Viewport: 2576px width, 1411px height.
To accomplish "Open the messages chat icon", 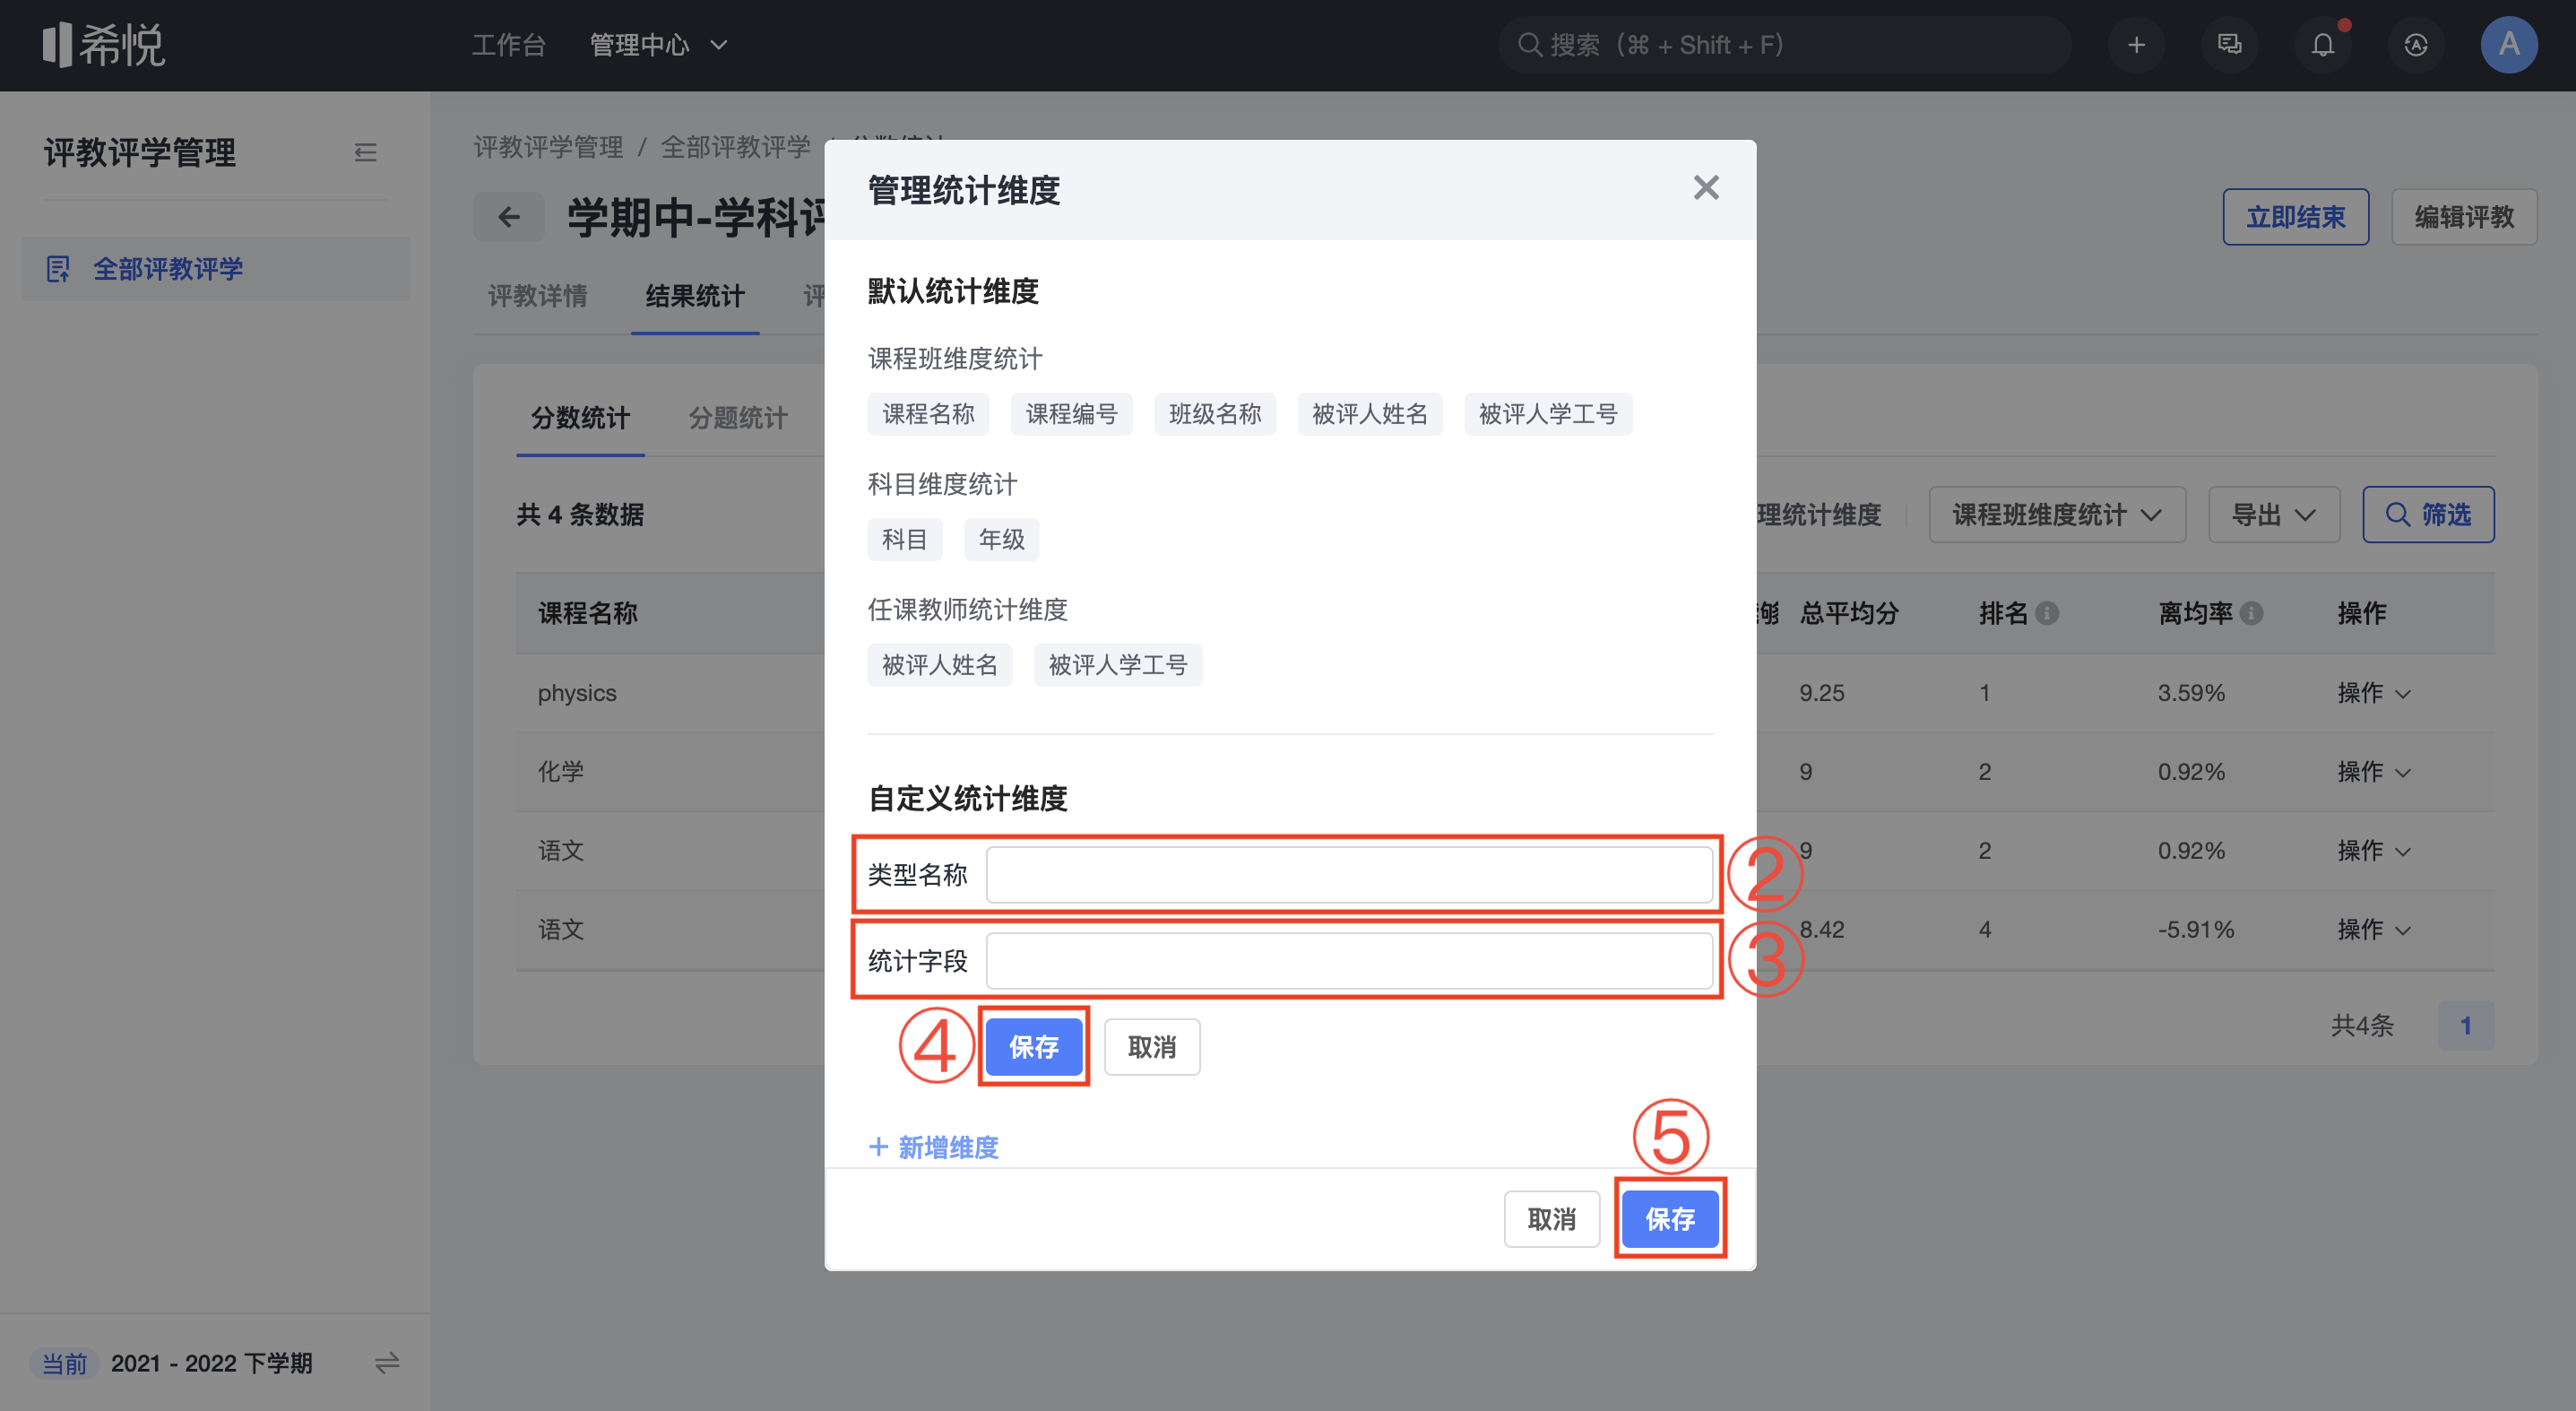I will point(2229,45).
